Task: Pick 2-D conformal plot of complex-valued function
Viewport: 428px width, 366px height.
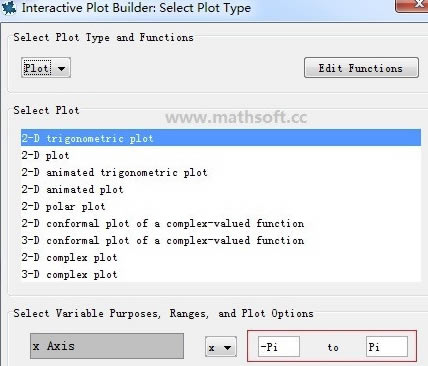Action: [221, 223]
